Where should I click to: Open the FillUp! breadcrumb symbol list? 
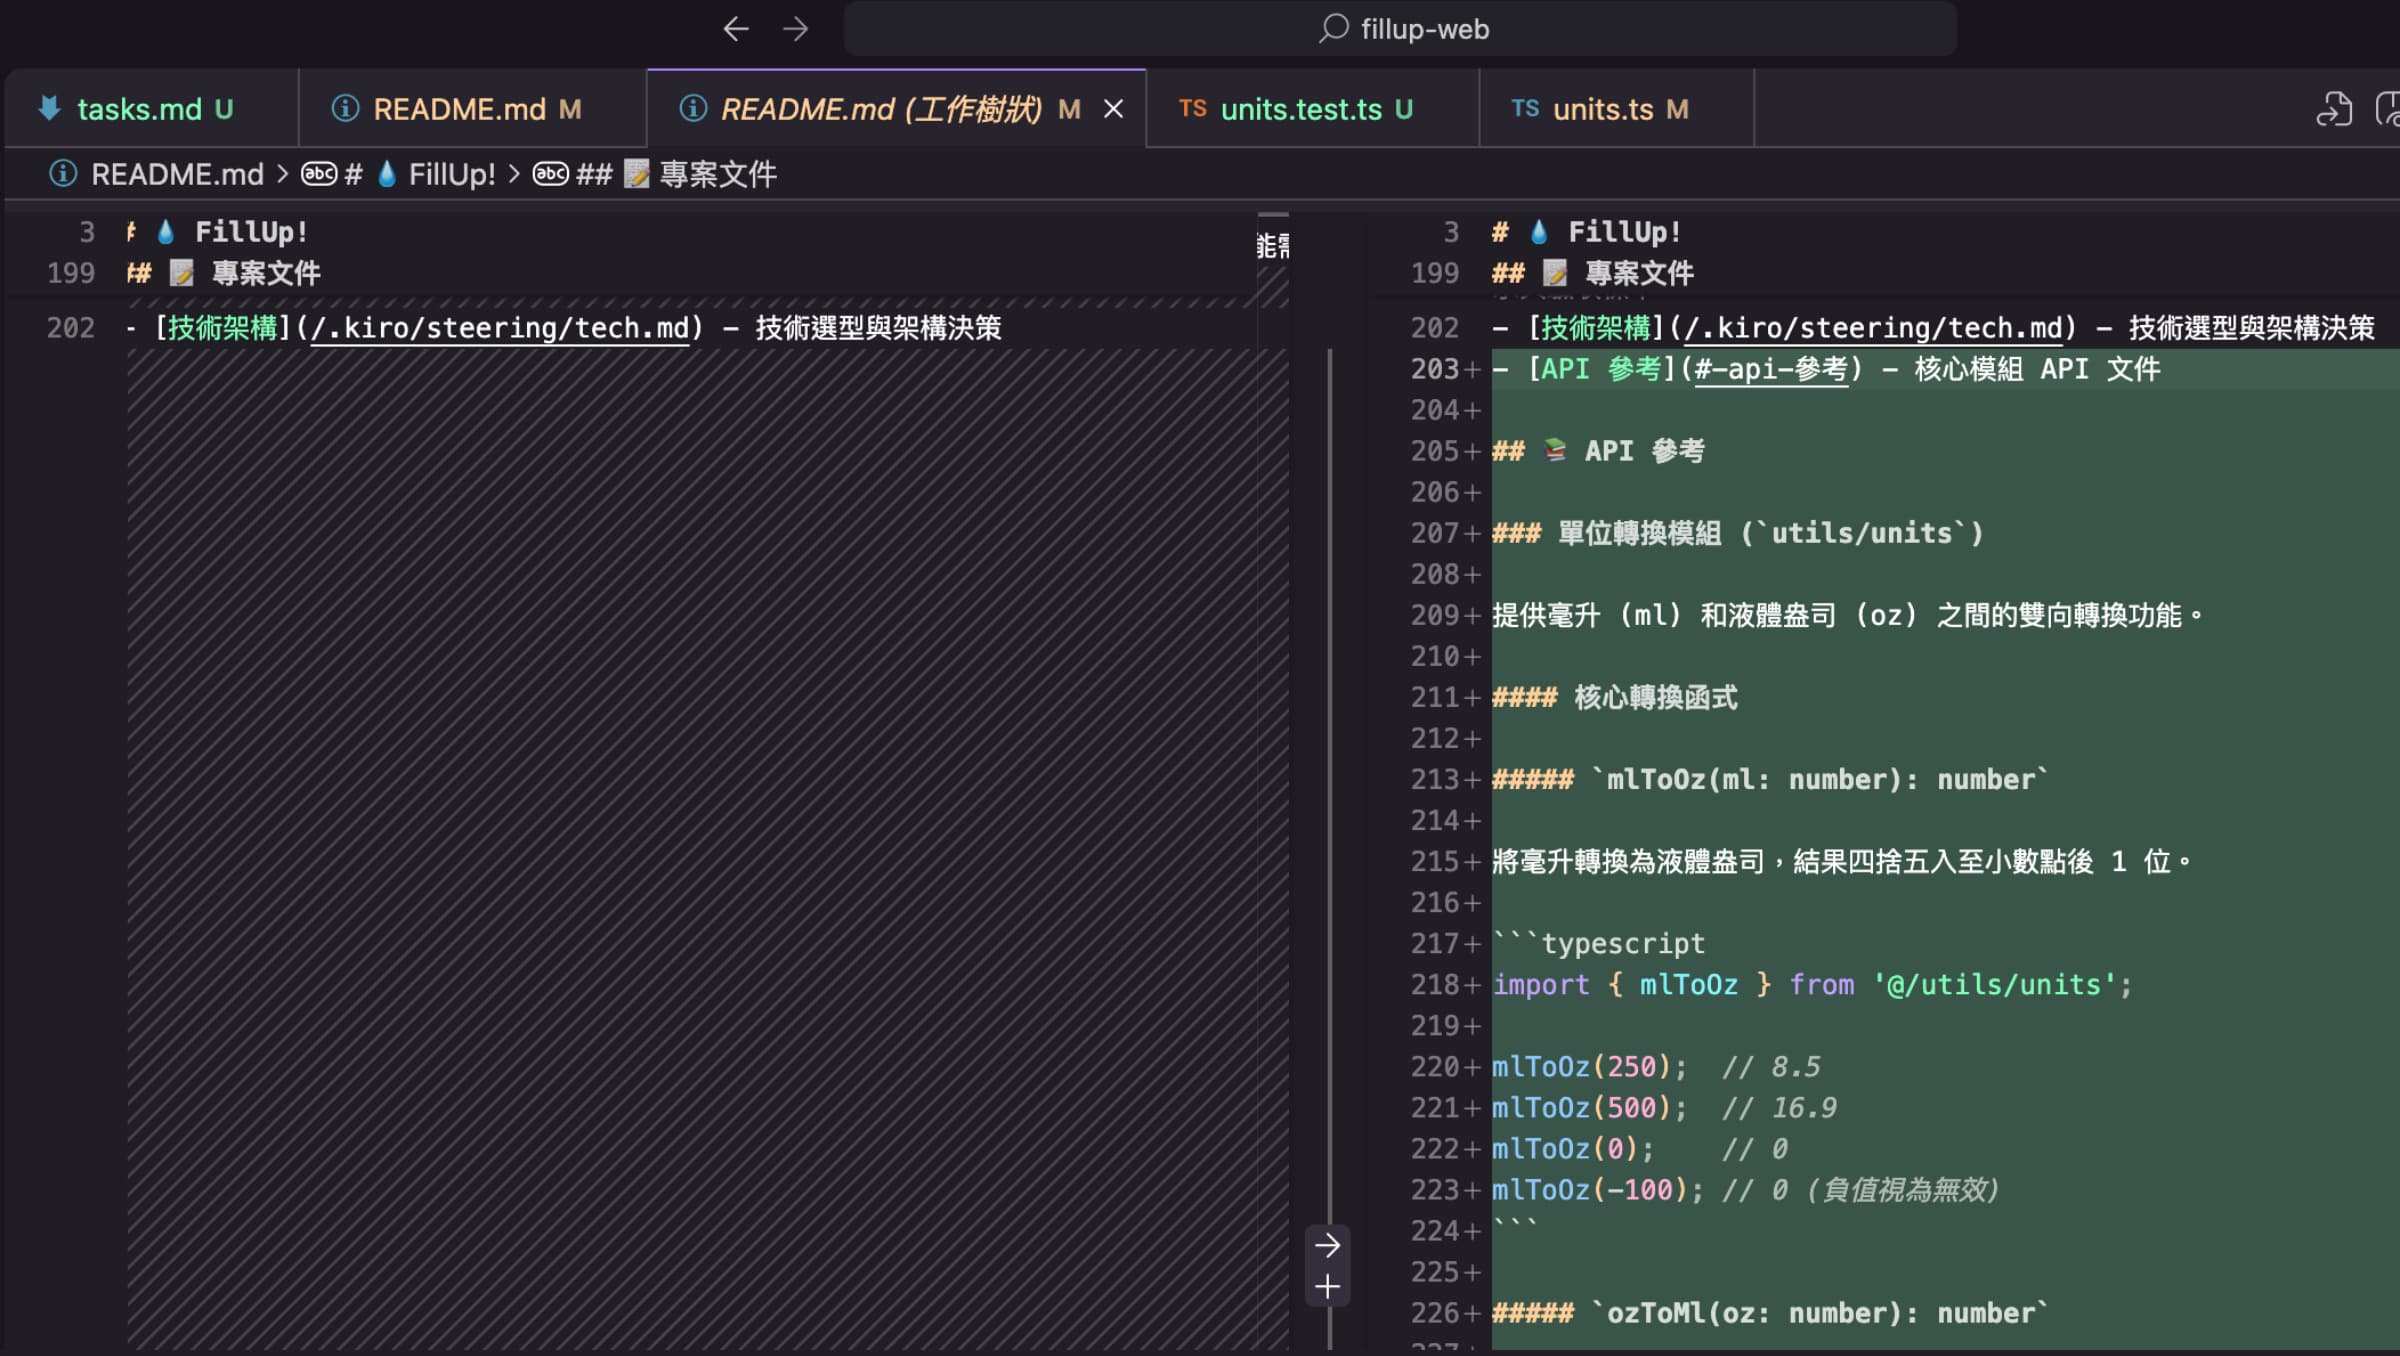click(452, 174)
